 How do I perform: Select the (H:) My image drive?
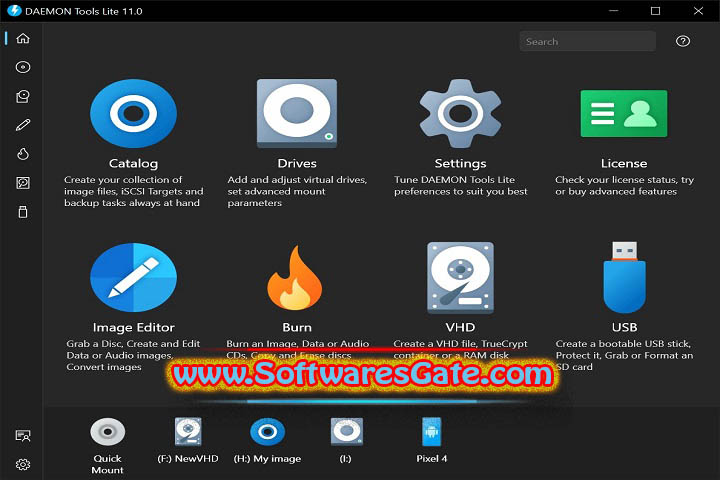268,432
